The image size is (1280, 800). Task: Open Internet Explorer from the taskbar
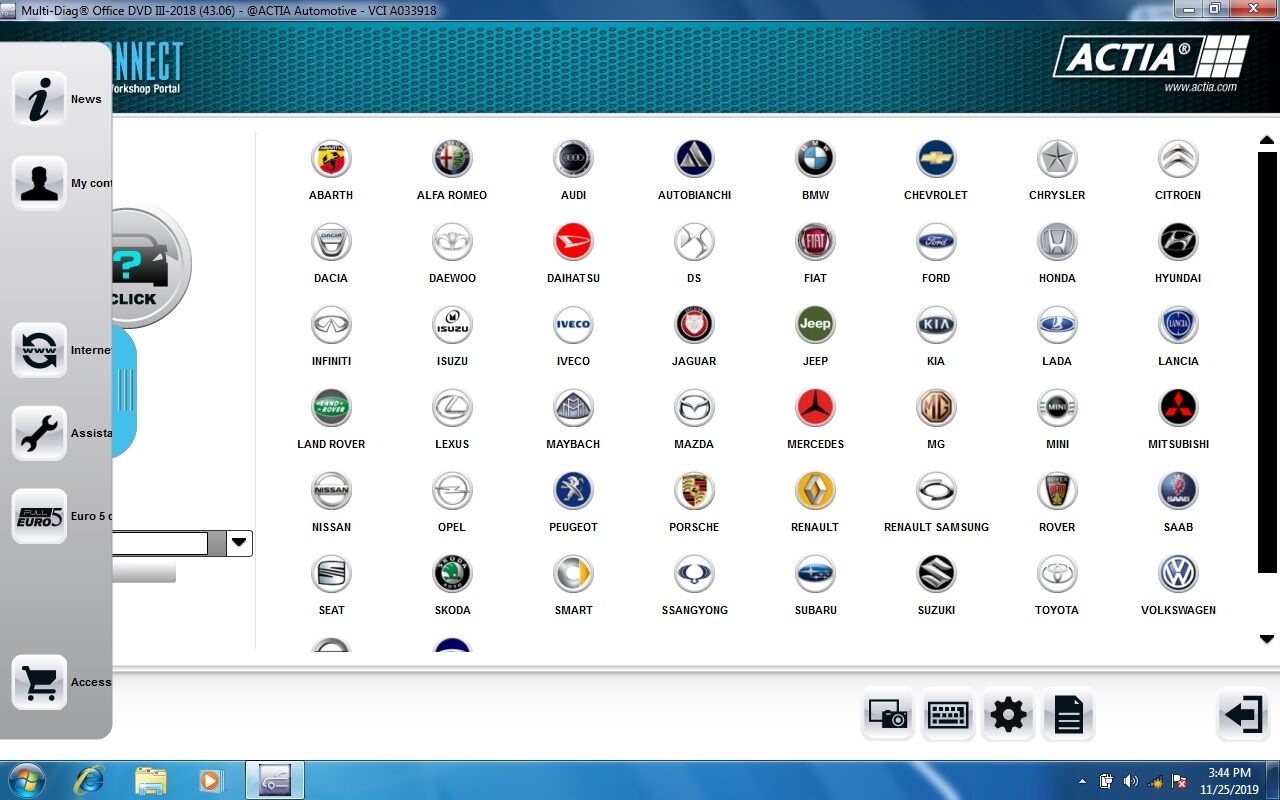[88, 780]
